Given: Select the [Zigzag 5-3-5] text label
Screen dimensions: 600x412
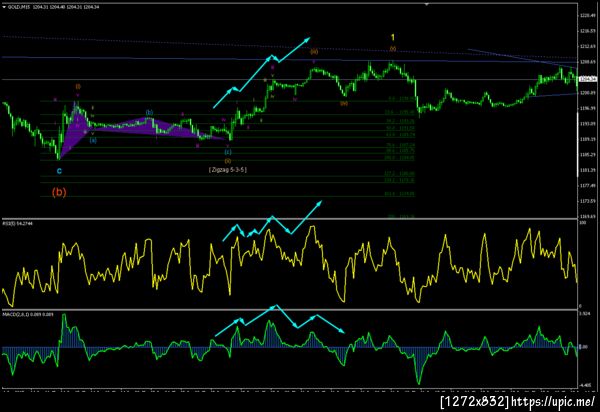Looking at the screenshot, I should [x=228, y=169].
